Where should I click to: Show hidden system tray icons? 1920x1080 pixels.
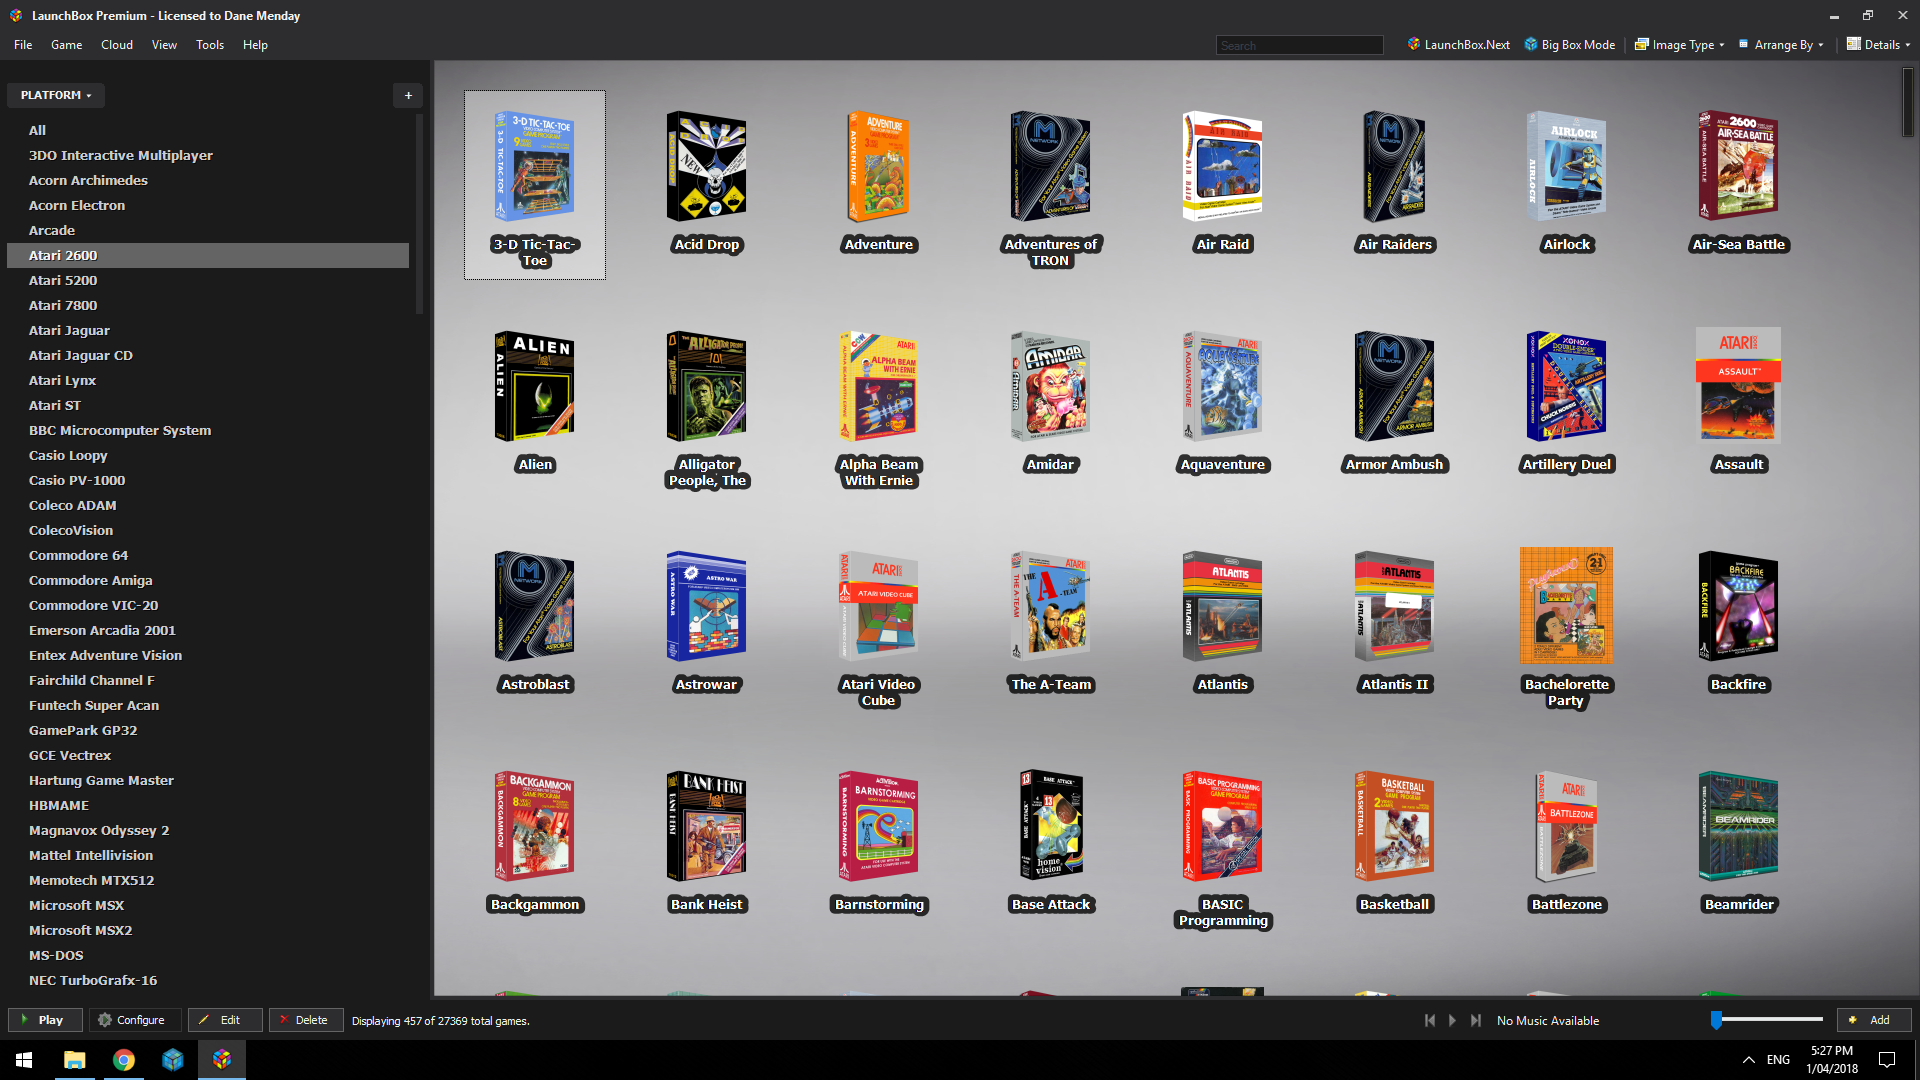pyautogui.click(x=1748, y=1060)
